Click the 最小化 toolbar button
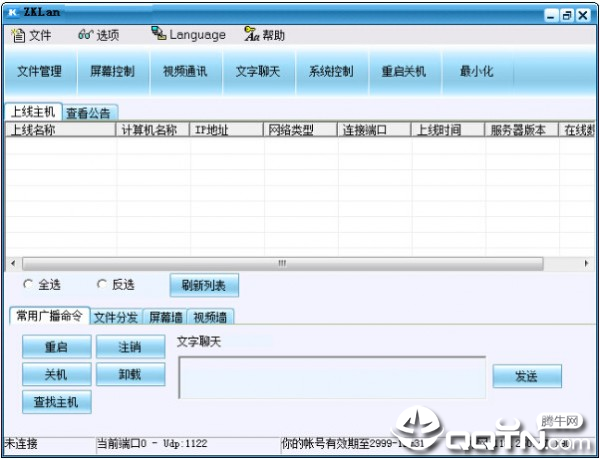The height and width of the screenshot is (459, 600). 477,72
